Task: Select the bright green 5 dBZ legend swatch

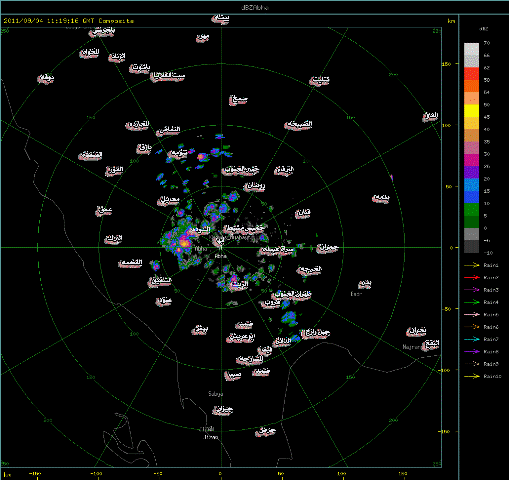Action: [471, 210]
